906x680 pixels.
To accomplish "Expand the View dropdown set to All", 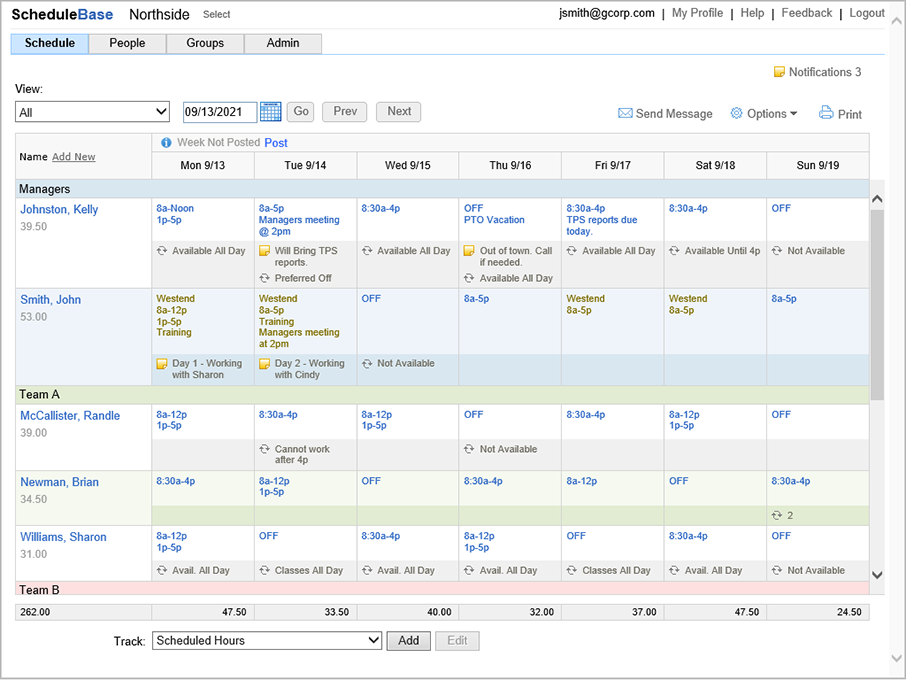I will pos(93,112).
